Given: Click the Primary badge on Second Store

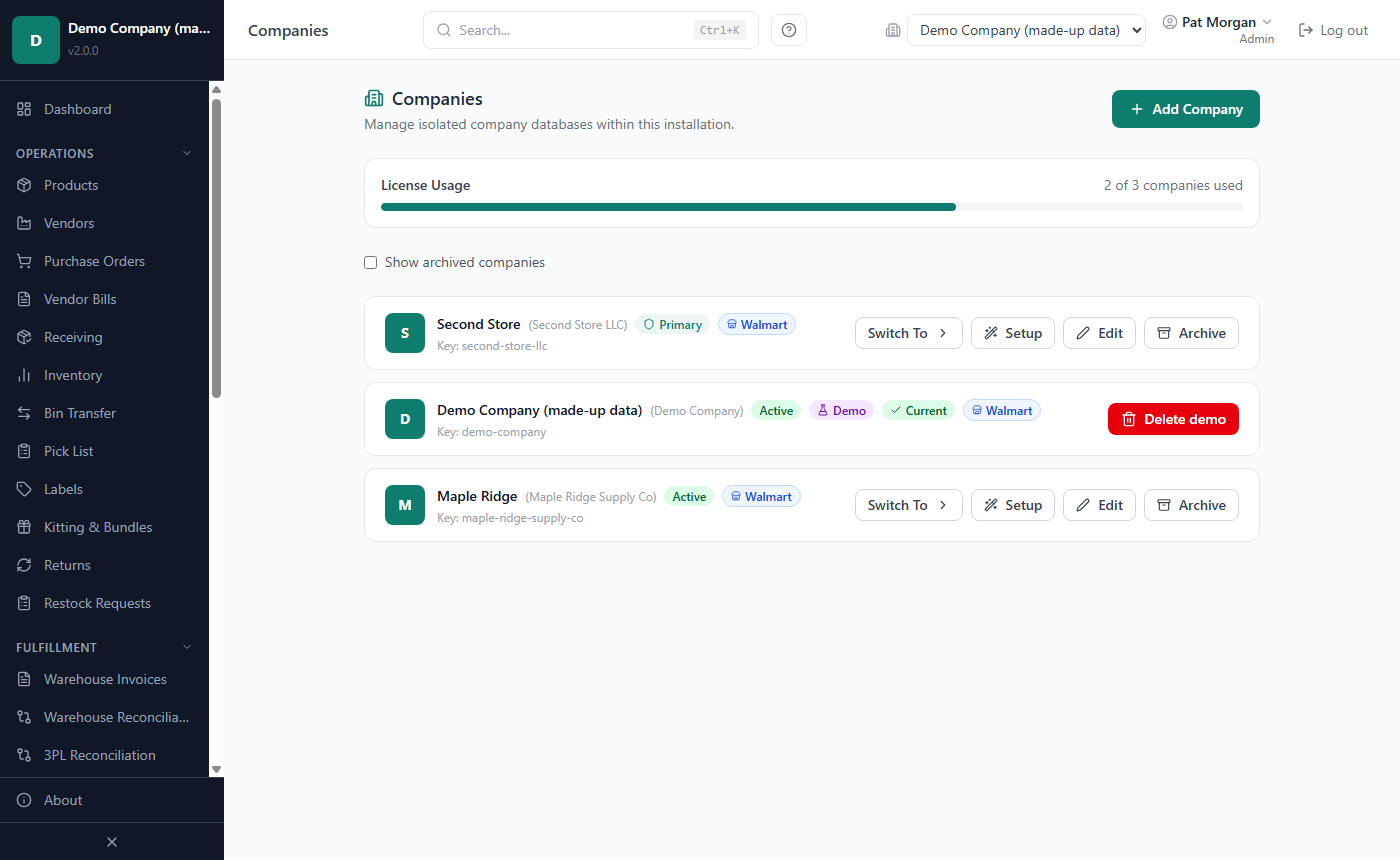Looking at the screenshot, I should pos(672,324).
